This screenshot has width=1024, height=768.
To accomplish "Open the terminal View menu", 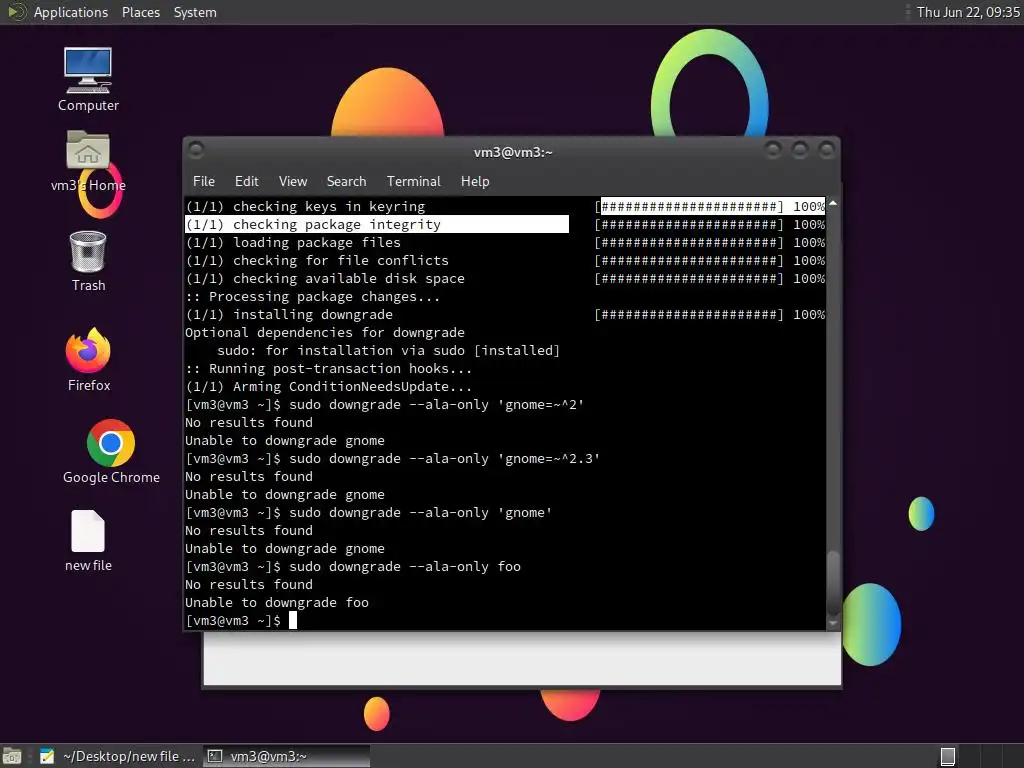I will tap(293, 182).
